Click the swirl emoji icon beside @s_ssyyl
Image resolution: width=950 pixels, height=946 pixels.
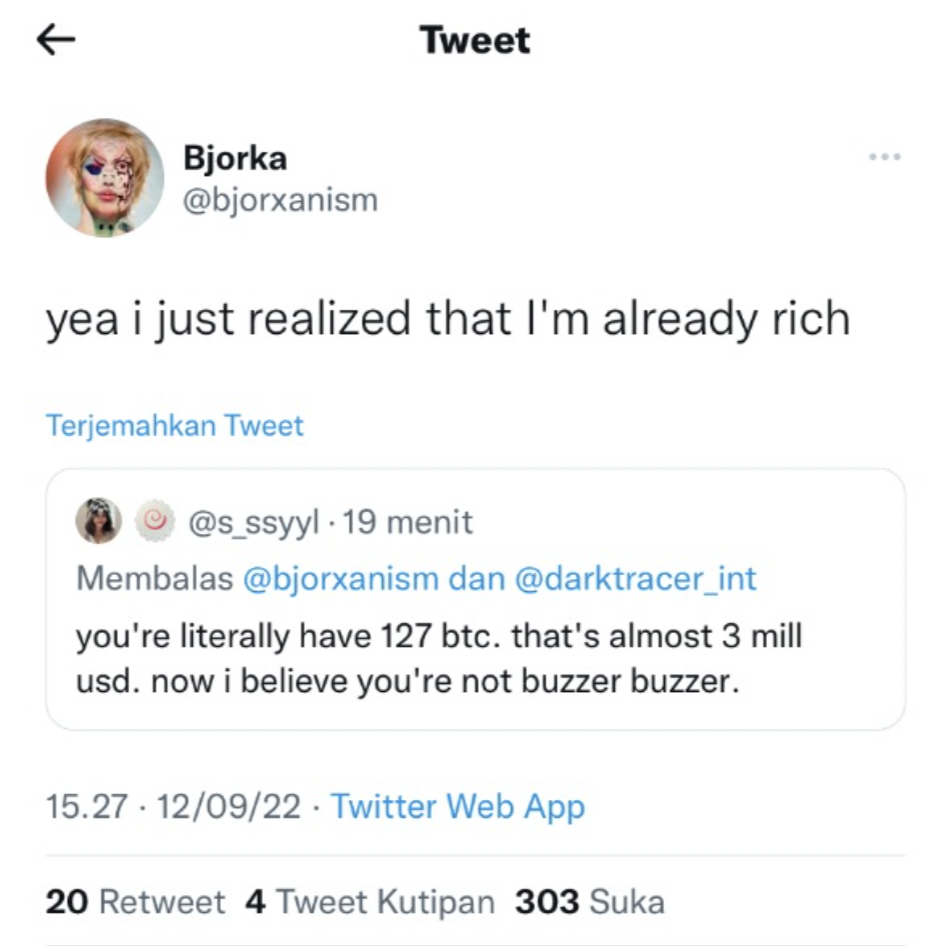[154, 521]
